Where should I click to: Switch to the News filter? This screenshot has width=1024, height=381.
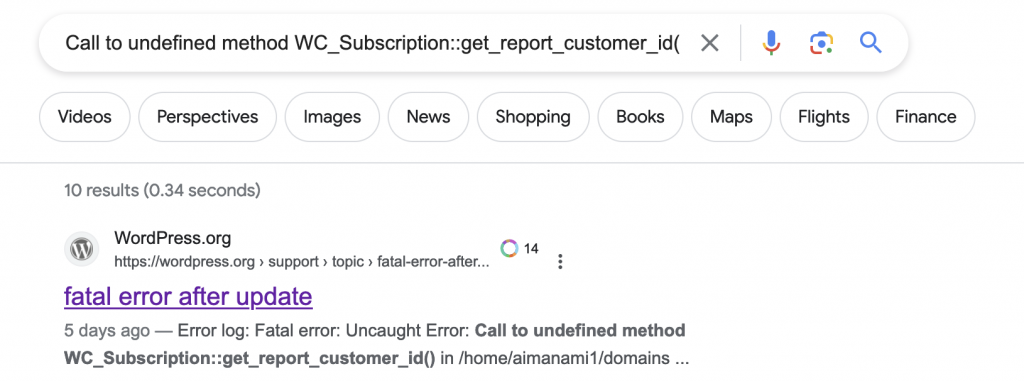pyautogui.click(x=428, y=117)
